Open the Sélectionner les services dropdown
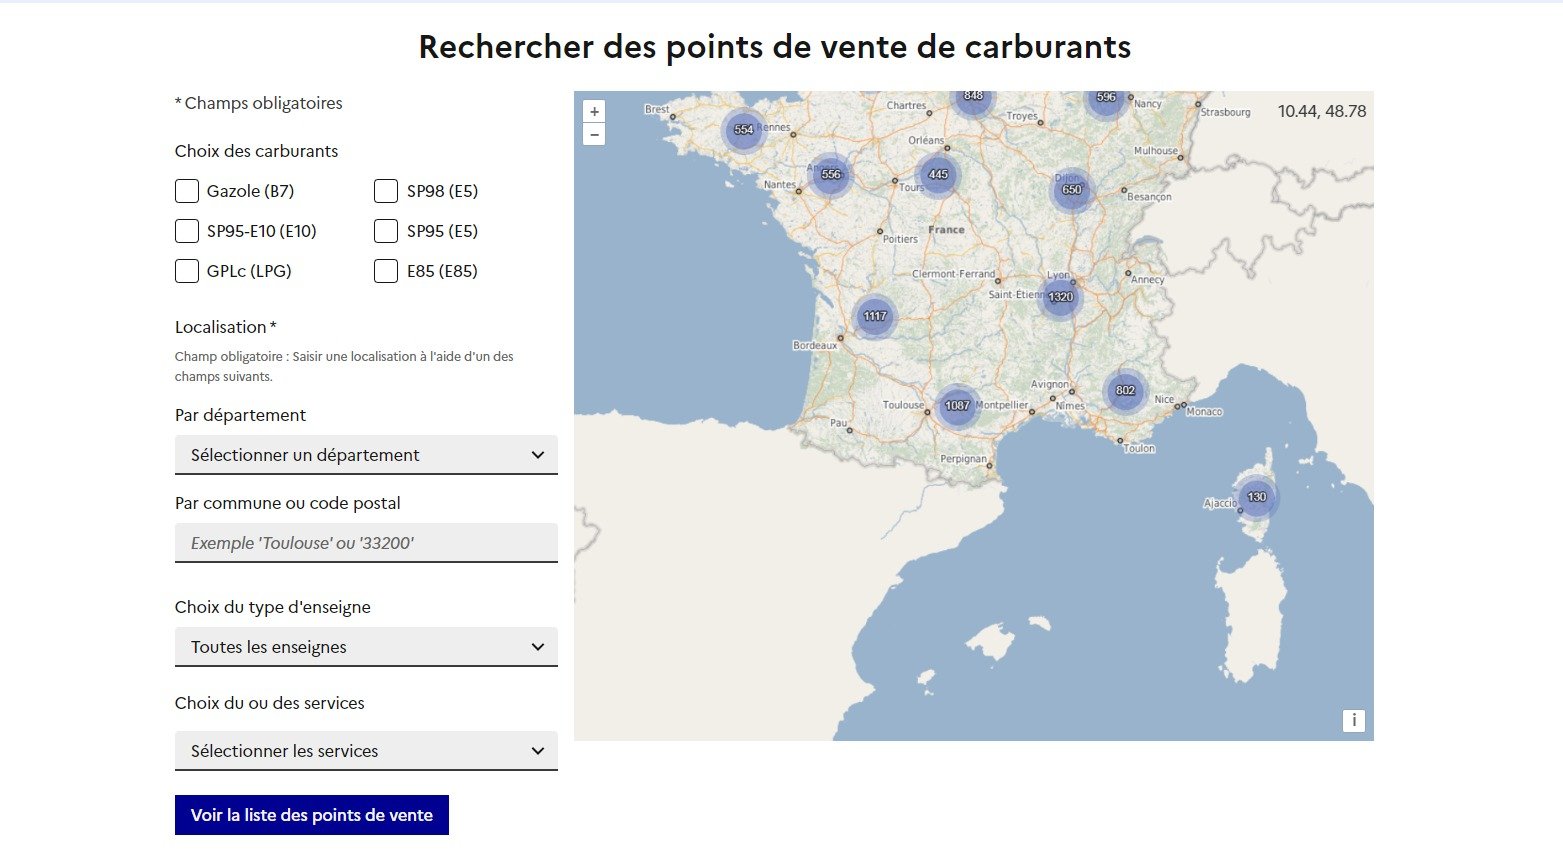The width and height of the screenshot is (1563, 856). 366,751
